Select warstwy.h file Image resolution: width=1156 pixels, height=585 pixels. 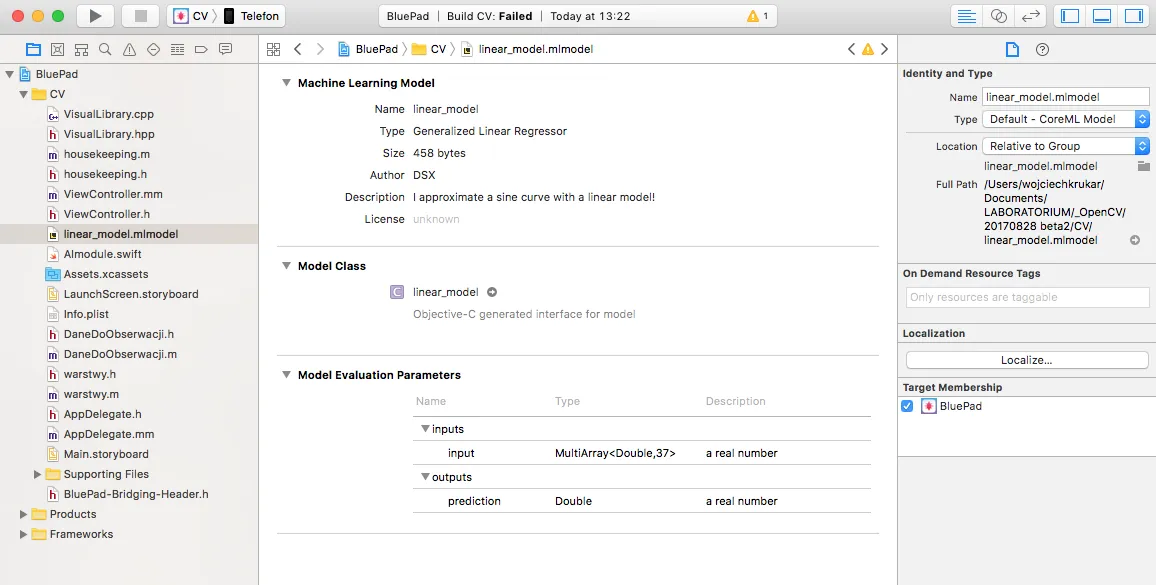89,374
